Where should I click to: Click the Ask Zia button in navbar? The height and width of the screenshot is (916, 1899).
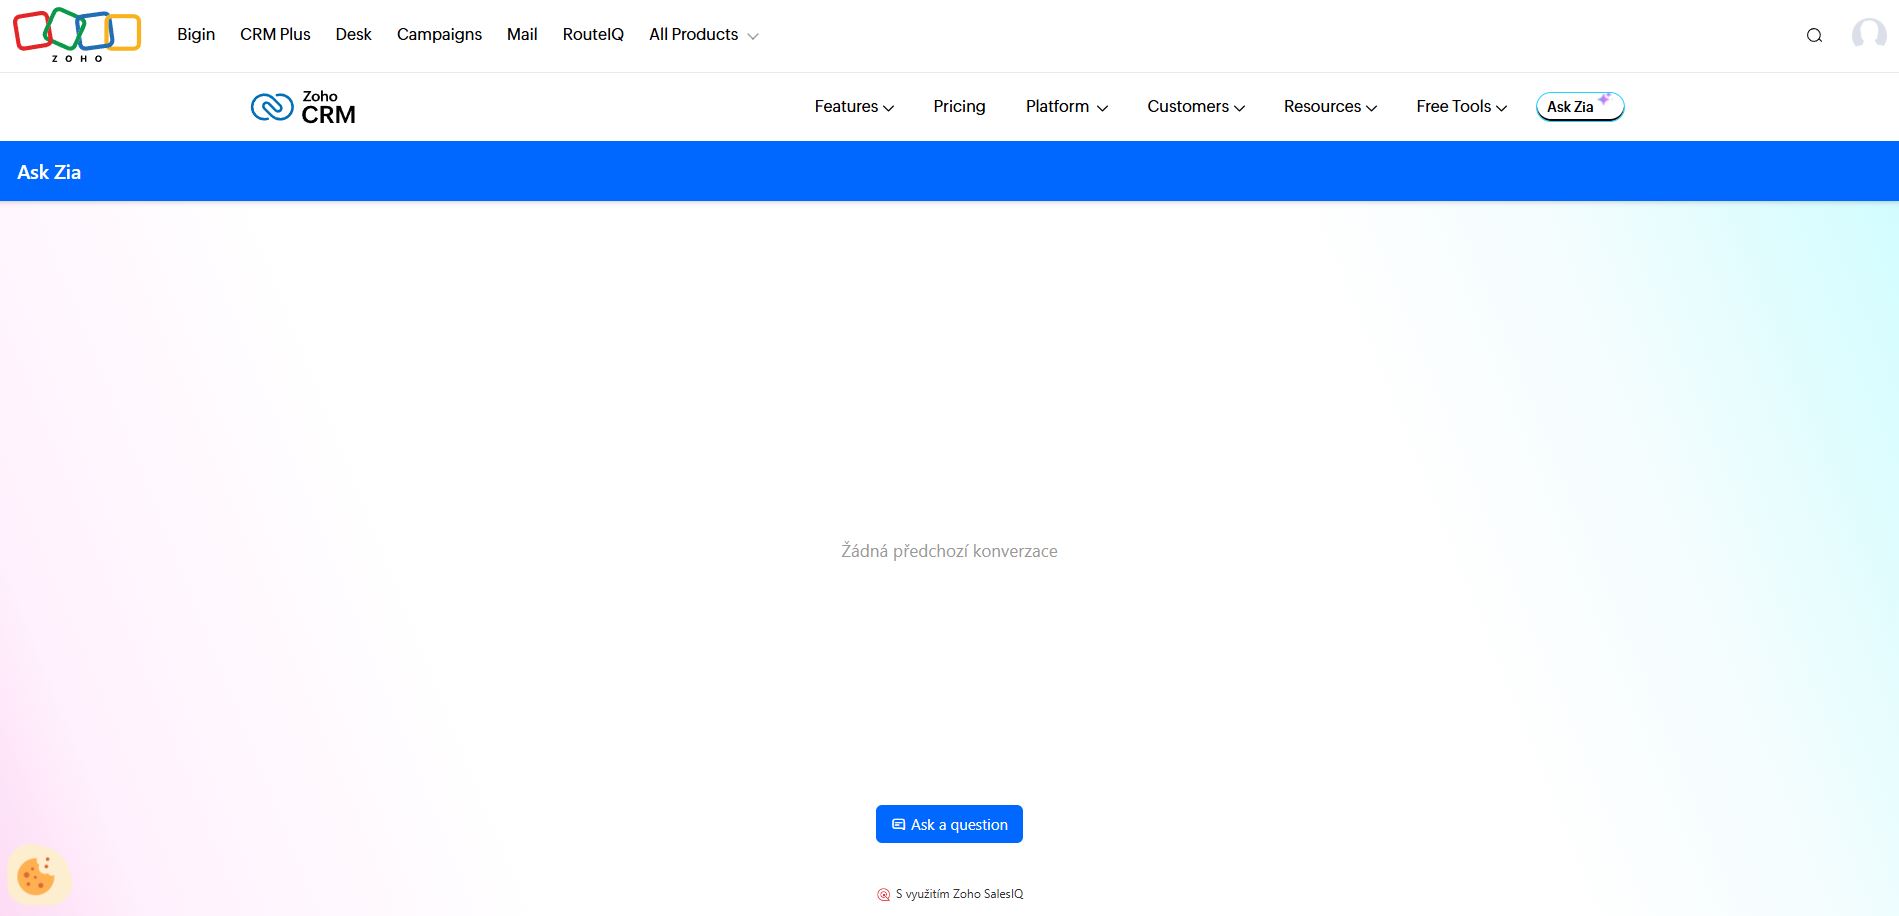coord(1580,106)
